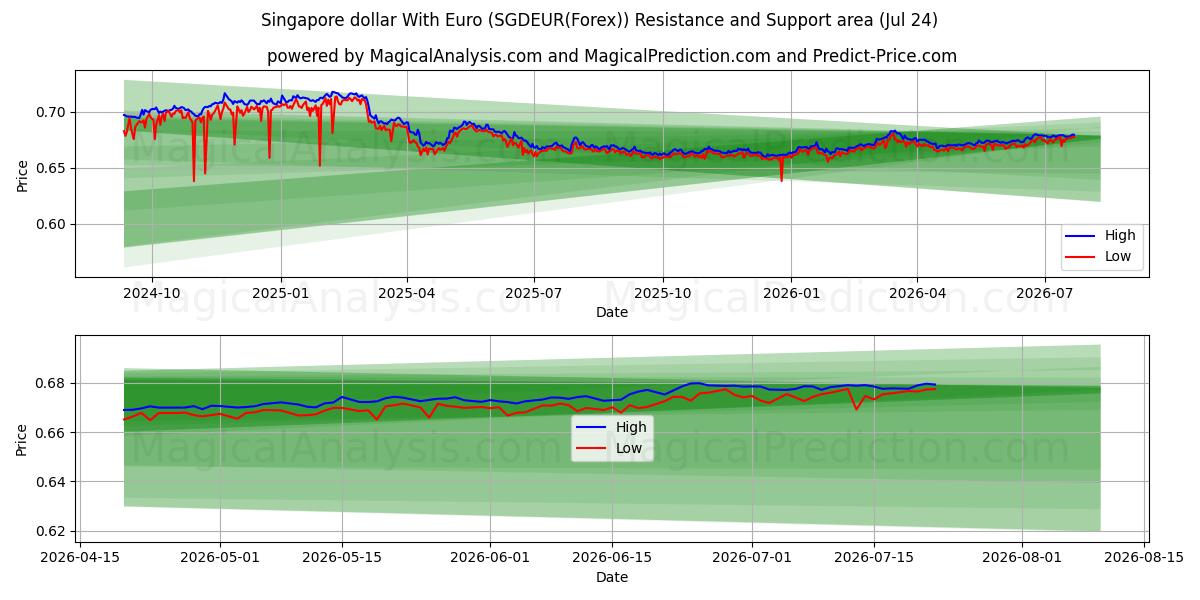
Task: Click the 2026-01 date tick label
Action: coord(791,294)
